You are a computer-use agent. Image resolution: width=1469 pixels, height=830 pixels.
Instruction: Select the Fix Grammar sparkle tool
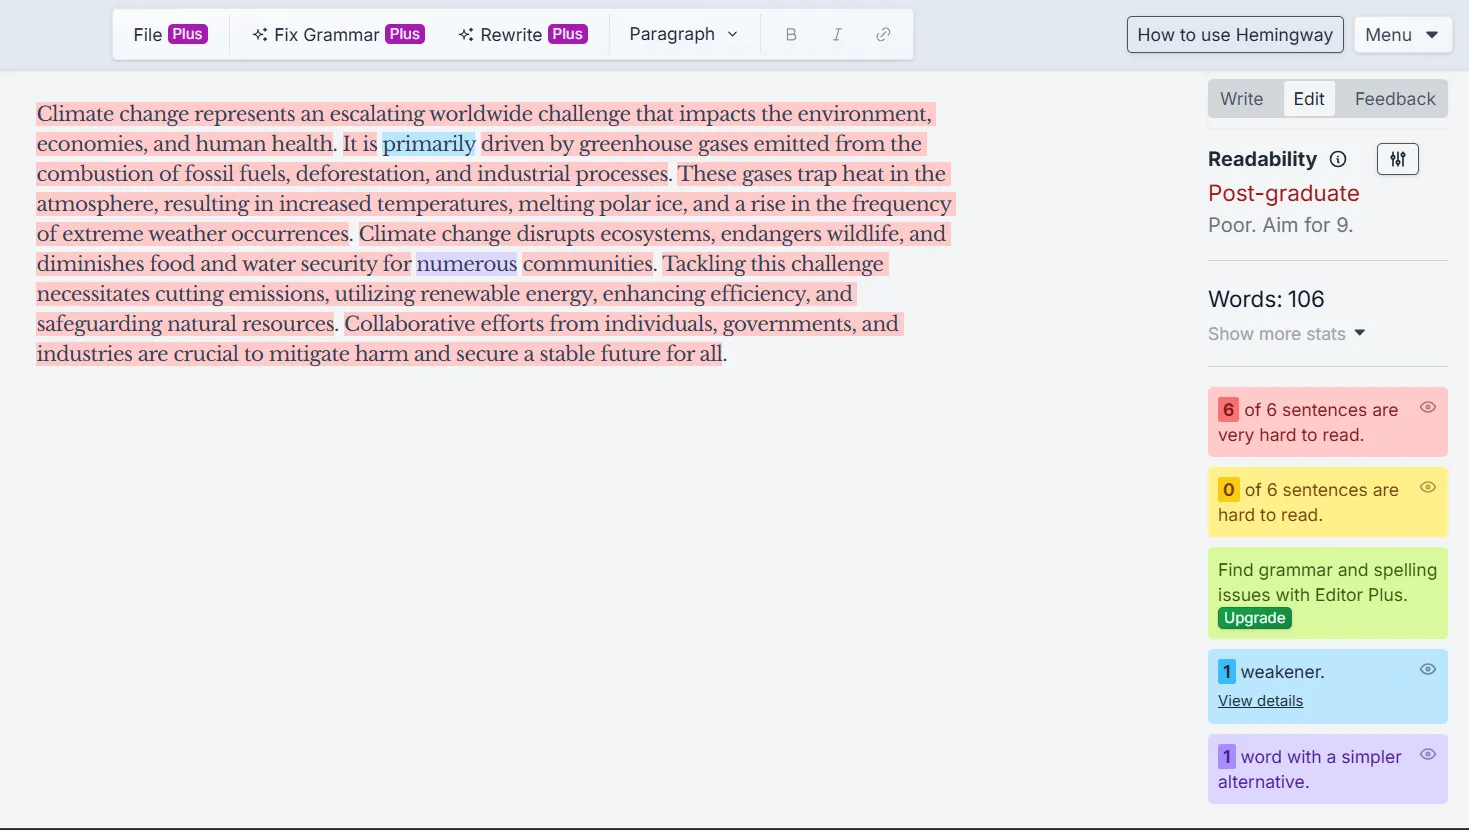336,34
